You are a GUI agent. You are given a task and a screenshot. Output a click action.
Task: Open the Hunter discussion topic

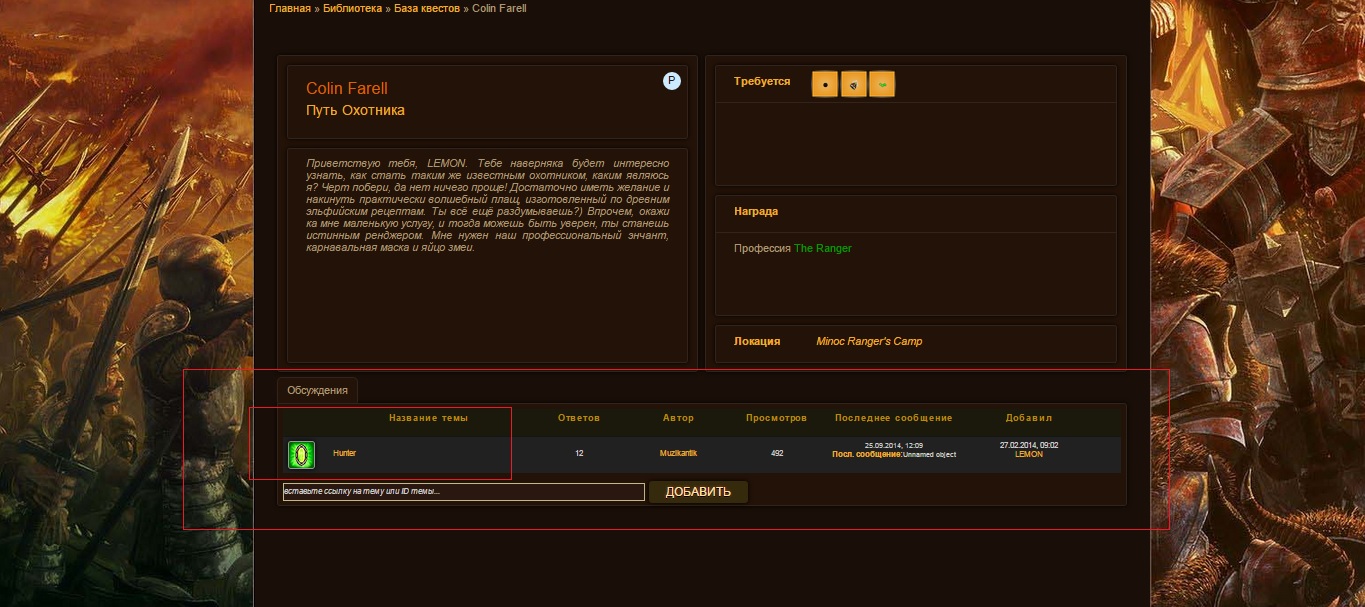tap(344, 454)
